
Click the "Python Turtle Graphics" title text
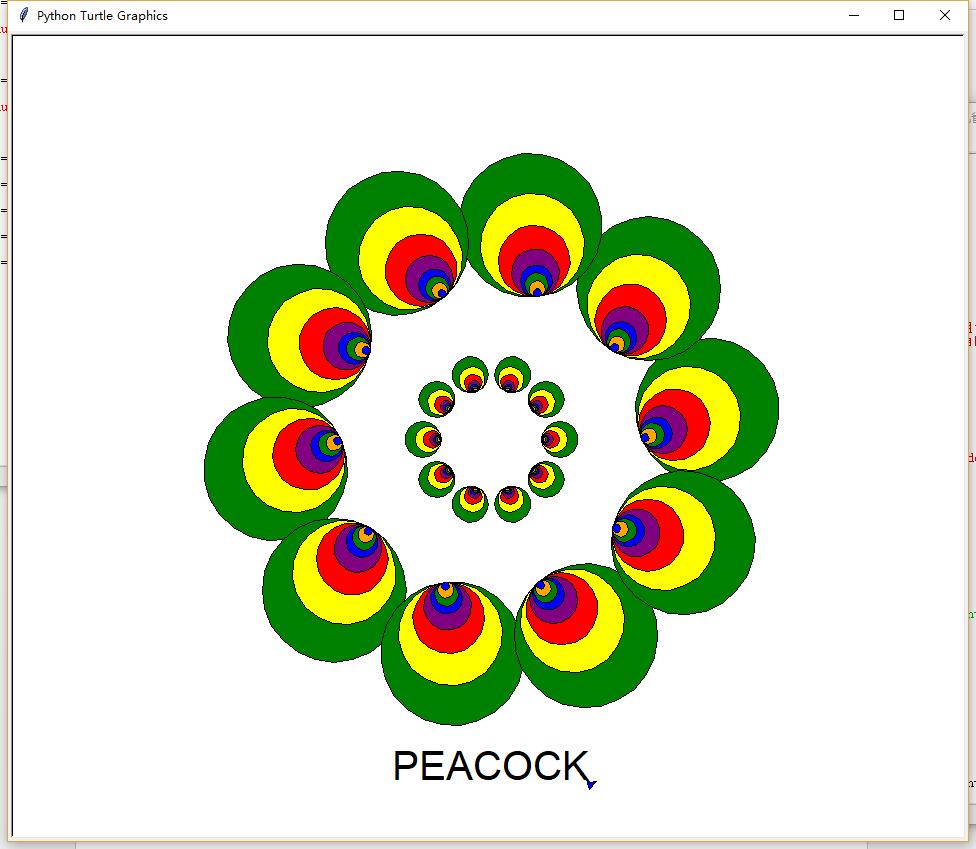[102, 16]
